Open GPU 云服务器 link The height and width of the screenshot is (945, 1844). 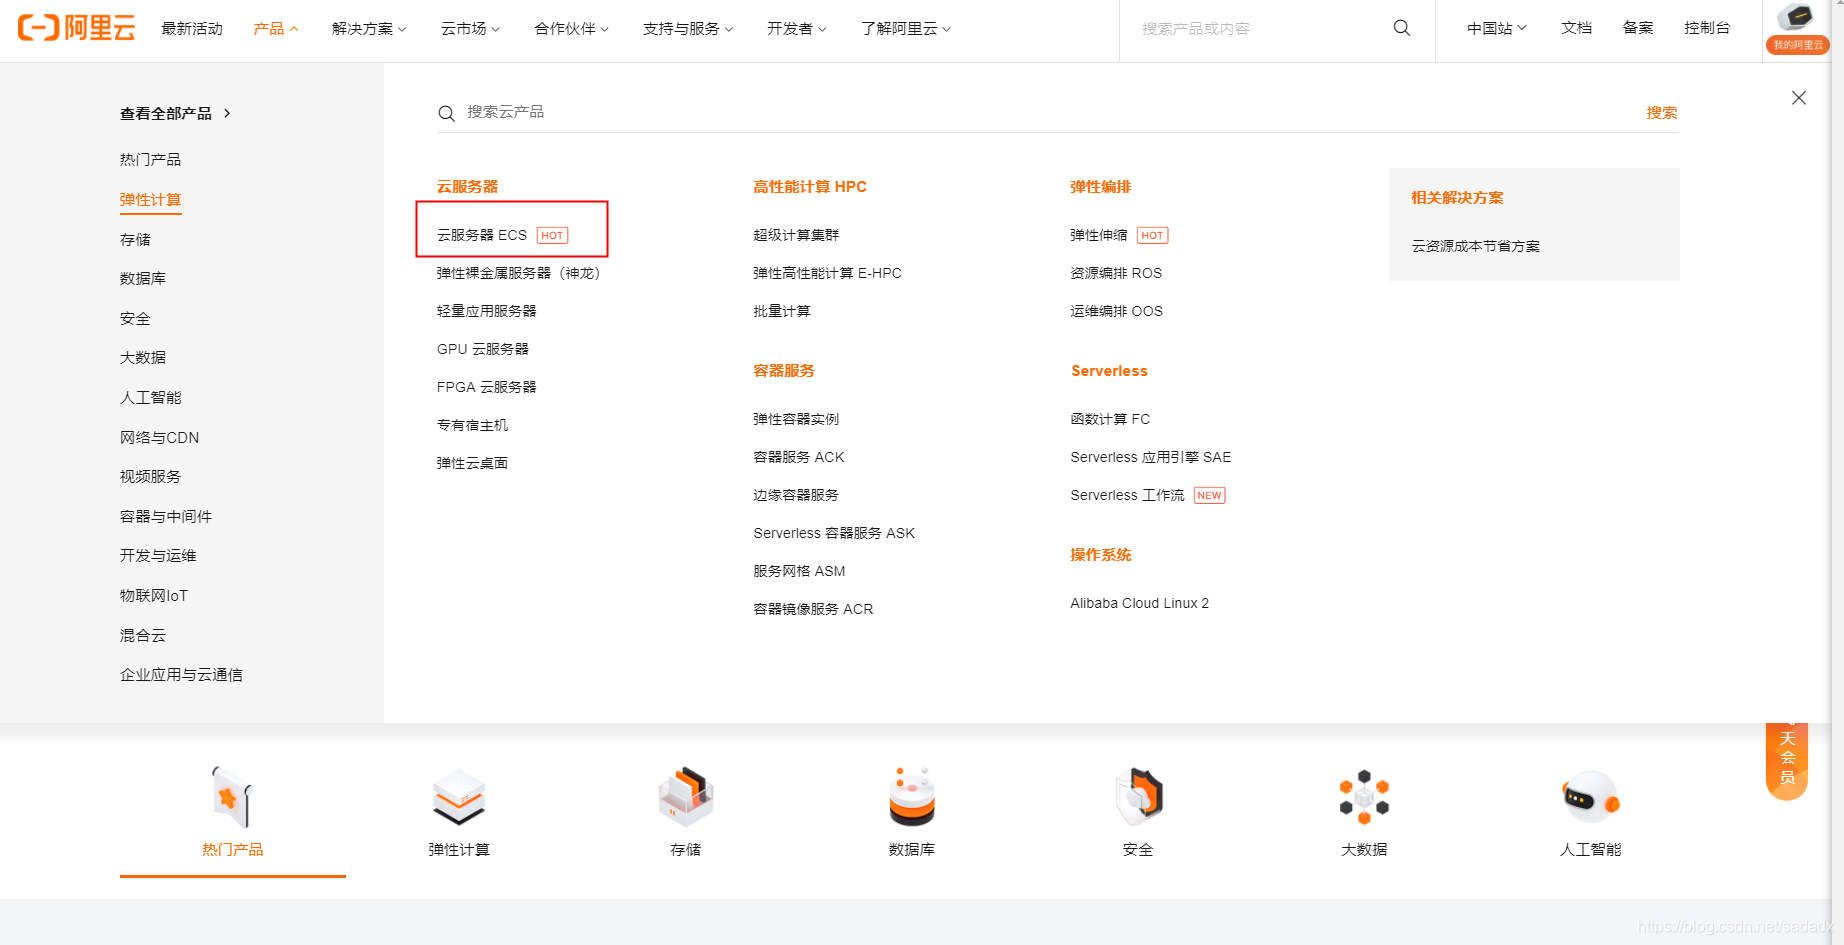click(x=483, y=349)
